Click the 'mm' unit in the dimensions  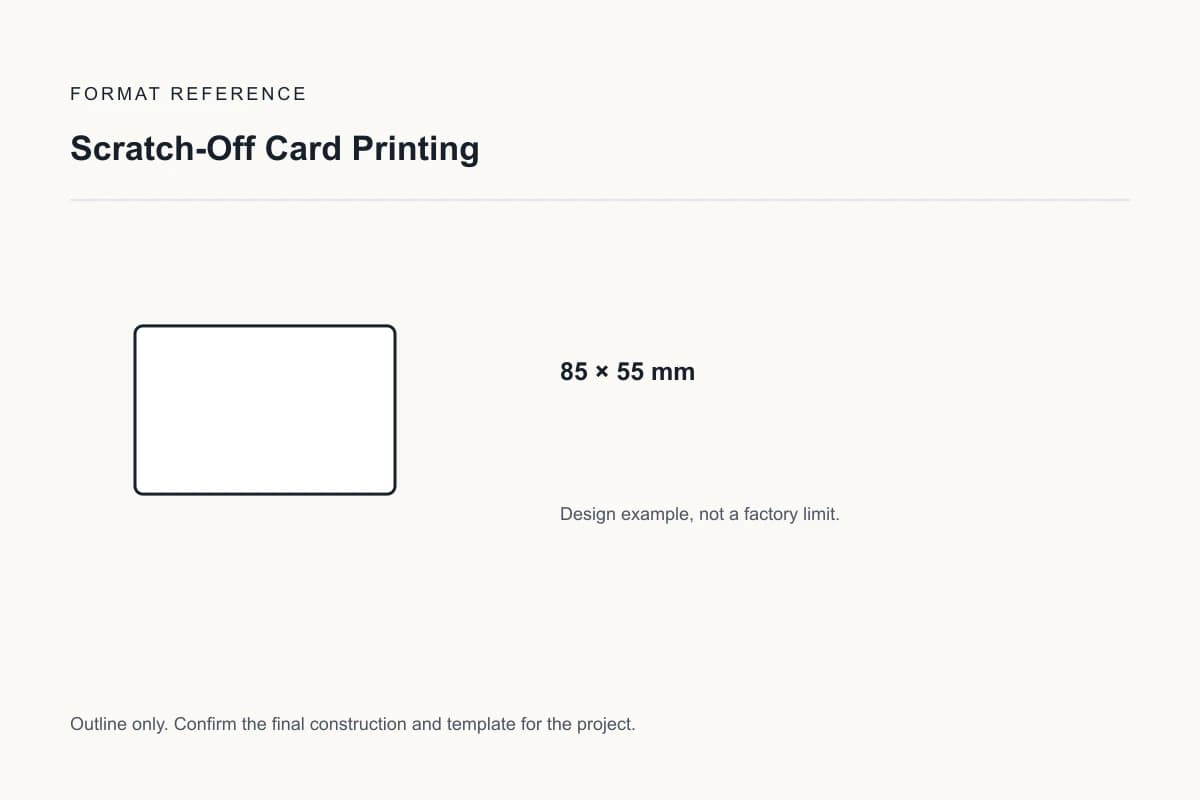point(673,373)
